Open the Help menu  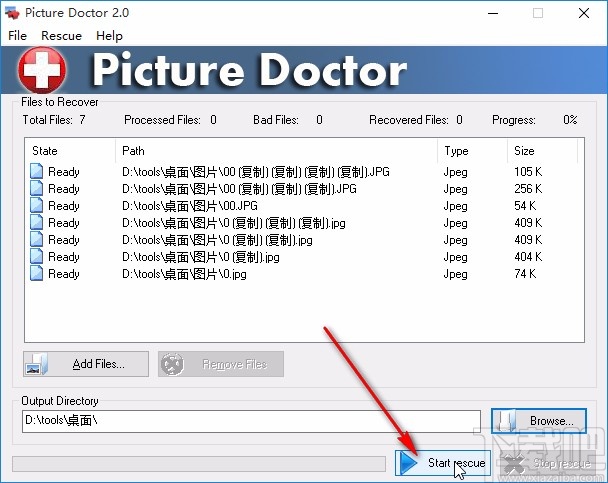(x=109, y=36)
